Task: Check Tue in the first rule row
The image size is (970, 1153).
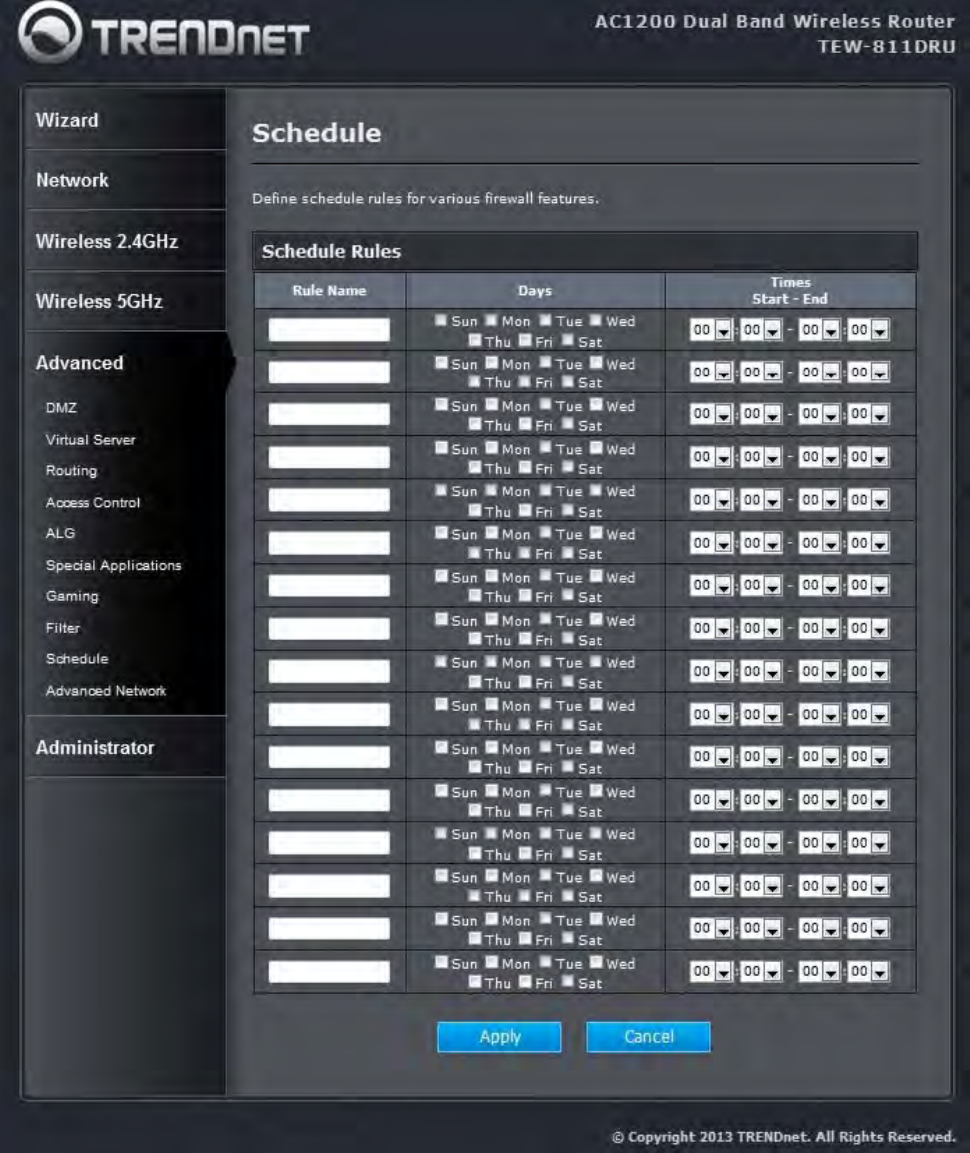Action: 546,320
